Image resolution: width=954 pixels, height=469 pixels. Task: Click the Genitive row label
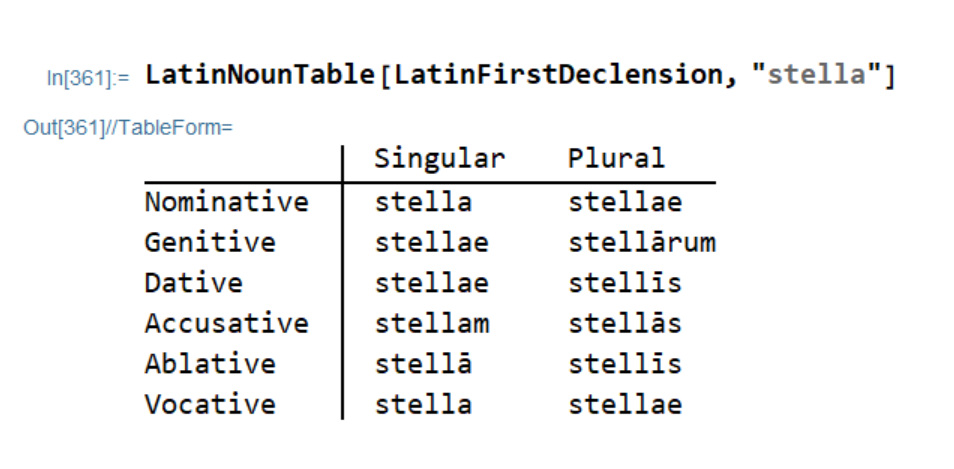pyautogui.click(x=210, y=243)
